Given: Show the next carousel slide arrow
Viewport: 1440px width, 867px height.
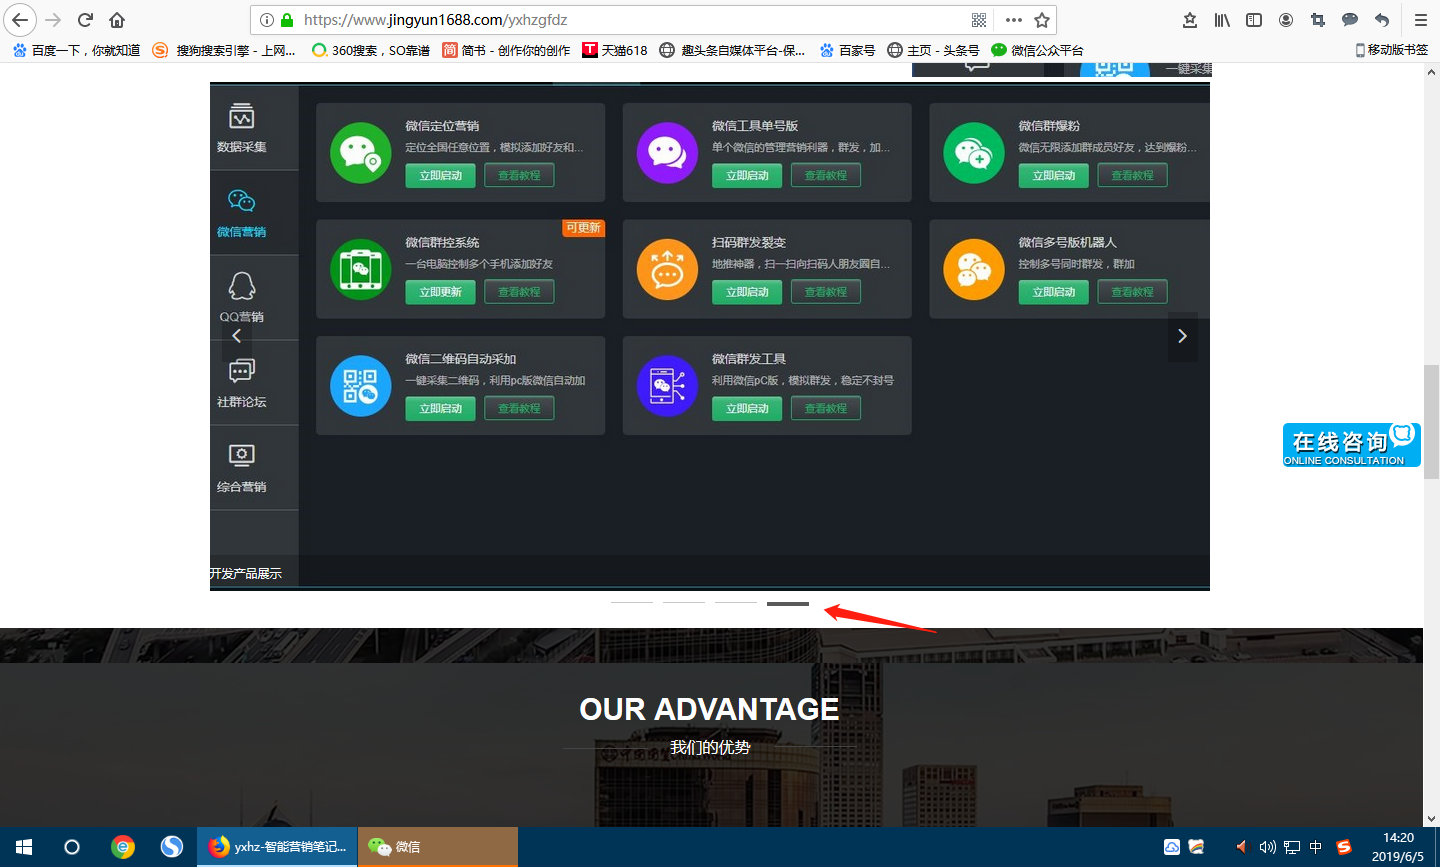Looking at the screenshot, I should click(x=1183, y=336).
